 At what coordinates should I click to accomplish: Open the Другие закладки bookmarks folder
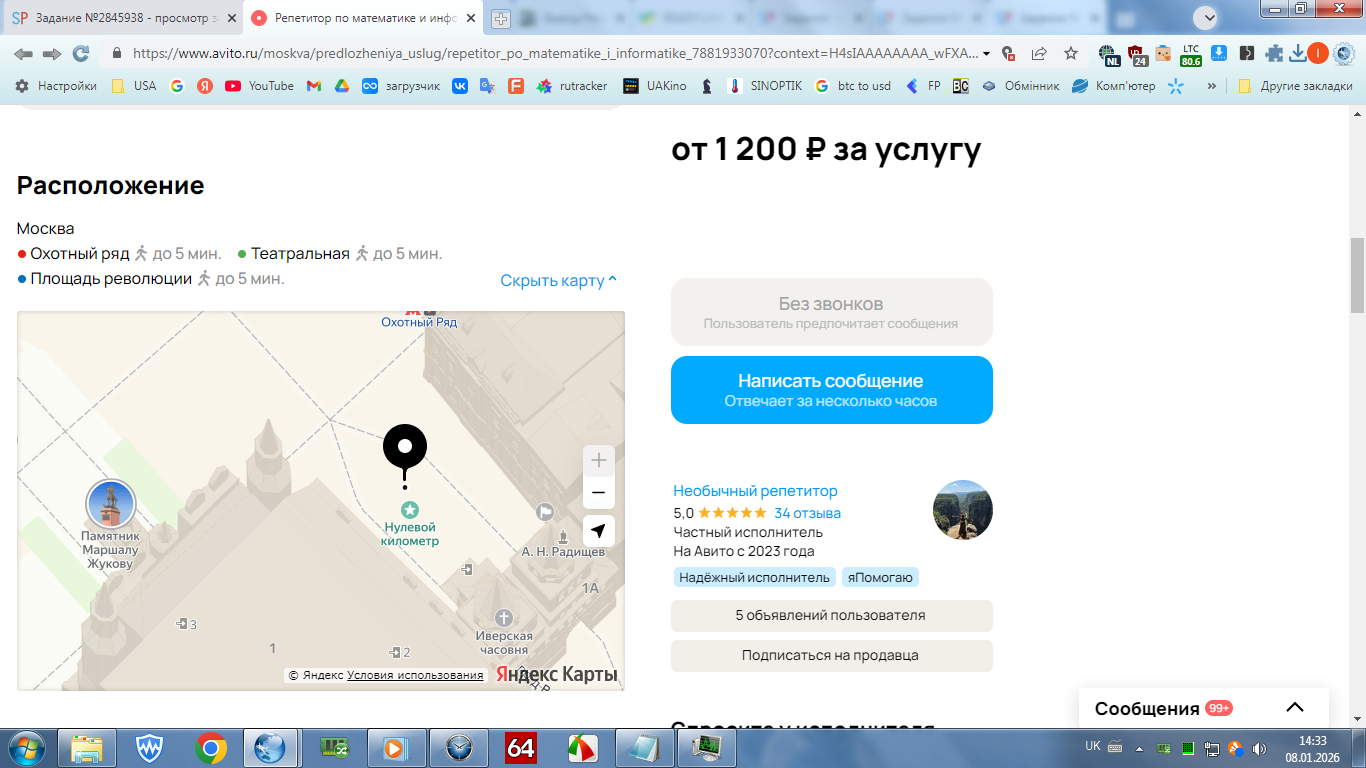coord(1295,86)
